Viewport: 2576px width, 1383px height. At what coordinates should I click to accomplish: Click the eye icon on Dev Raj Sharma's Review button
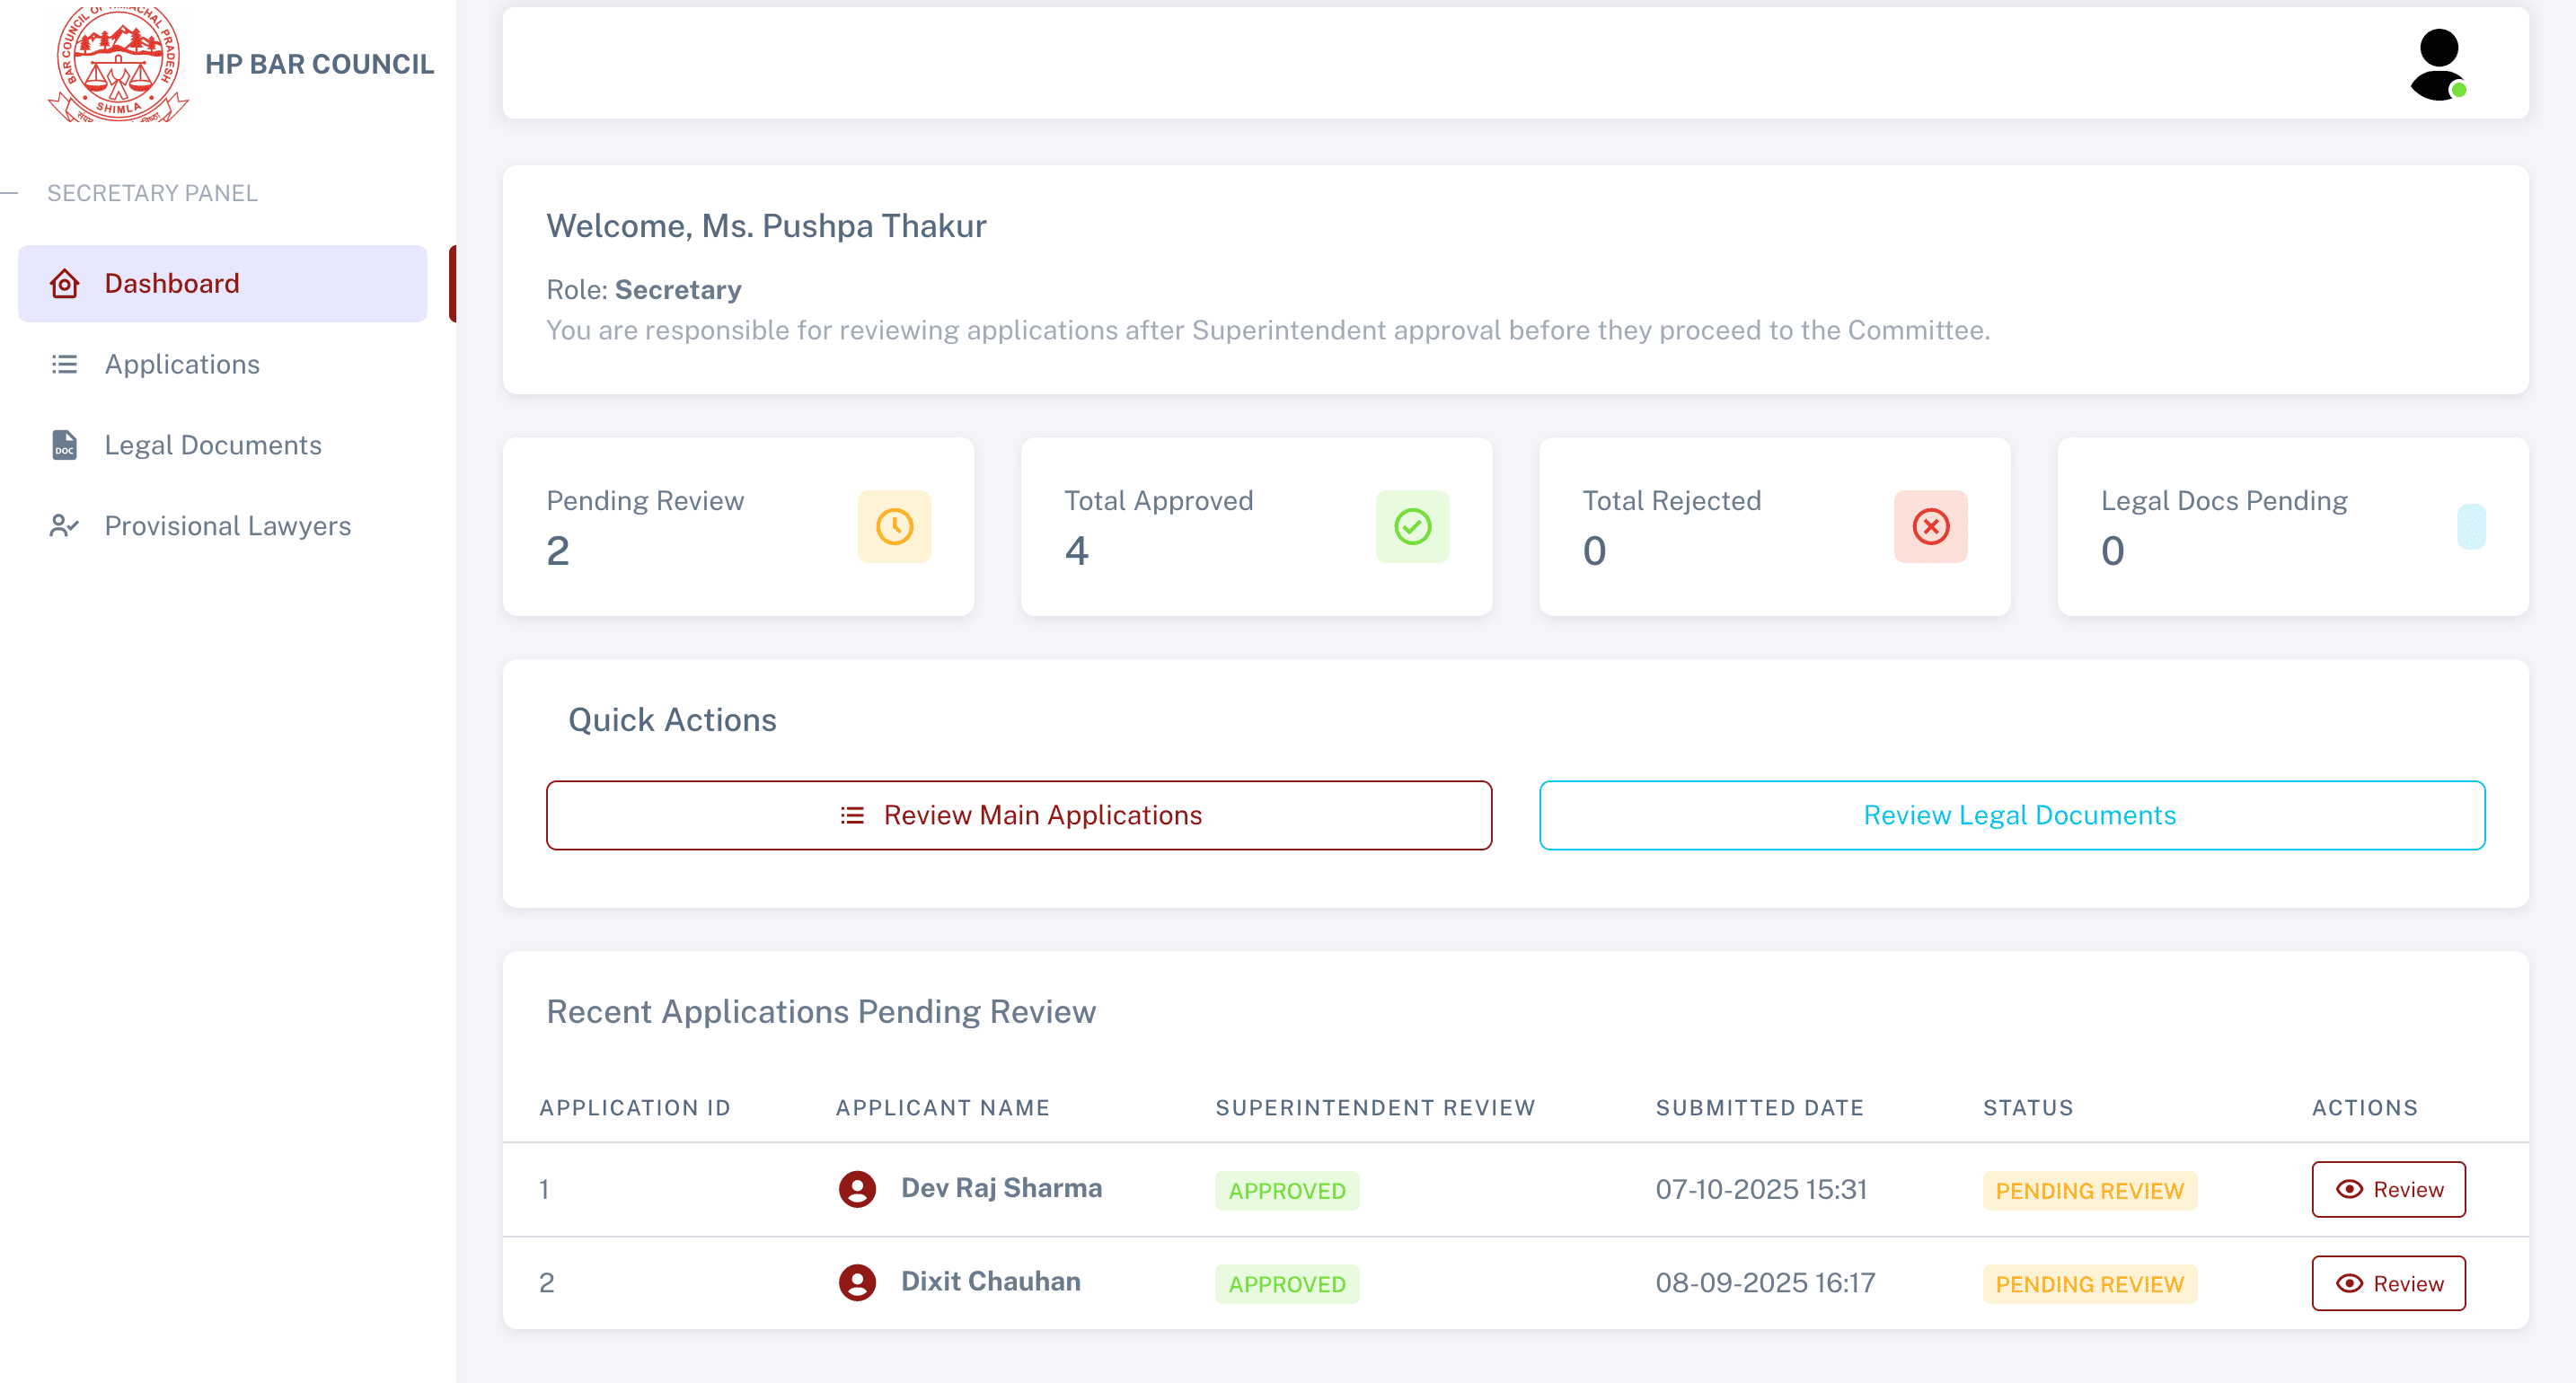[2349, 1189]
